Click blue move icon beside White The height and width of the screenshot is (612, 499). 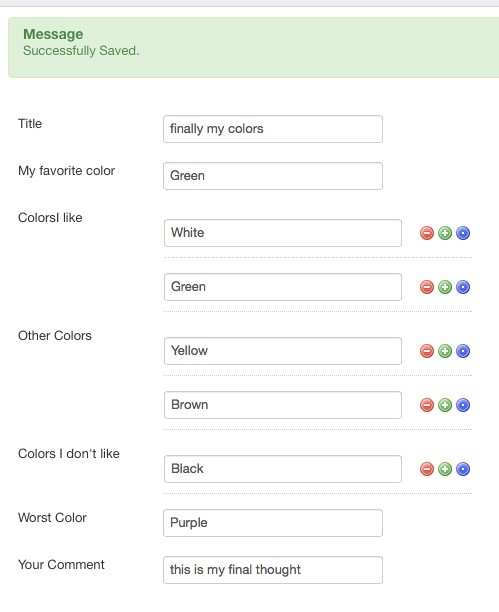coord(463,233)
